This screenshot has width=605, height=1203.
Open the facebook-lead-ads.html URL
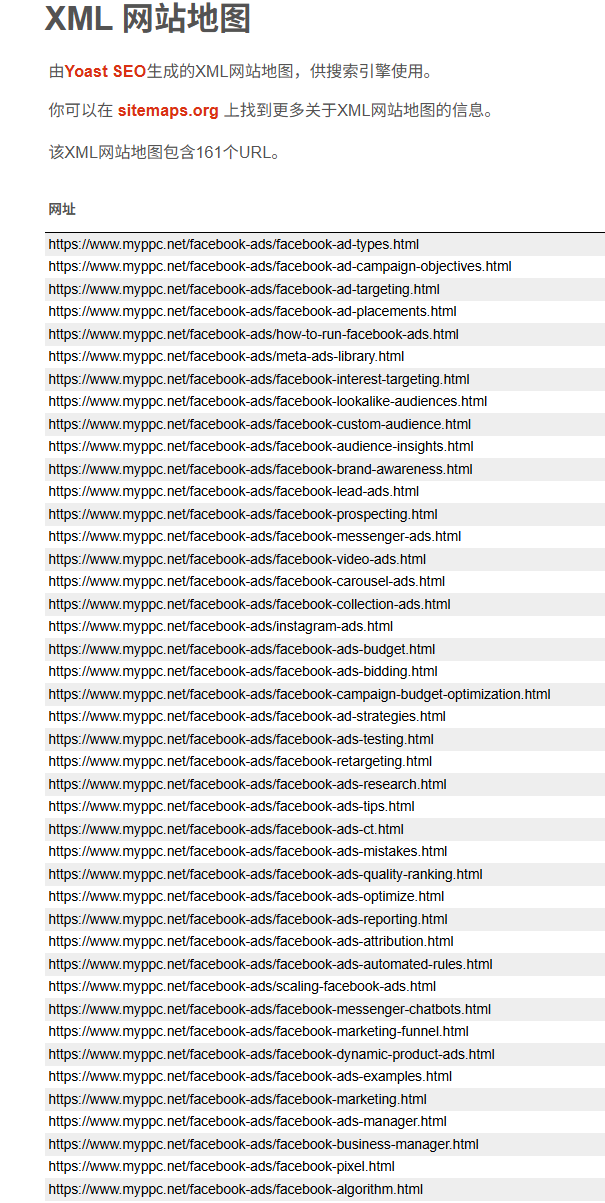point(234,491)
